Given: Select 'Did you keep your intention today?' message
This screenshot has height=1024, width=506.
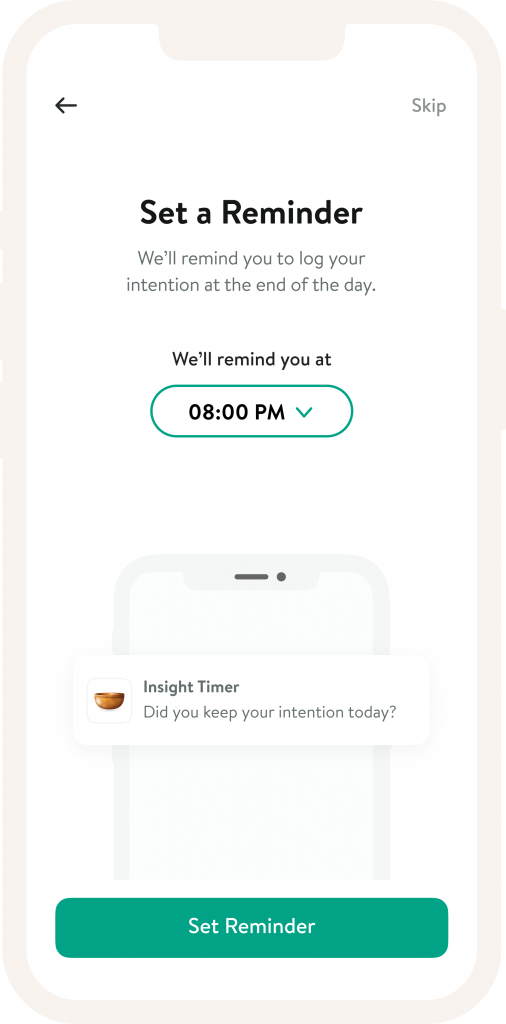Looking at the screenshot, I should [270, 712].
